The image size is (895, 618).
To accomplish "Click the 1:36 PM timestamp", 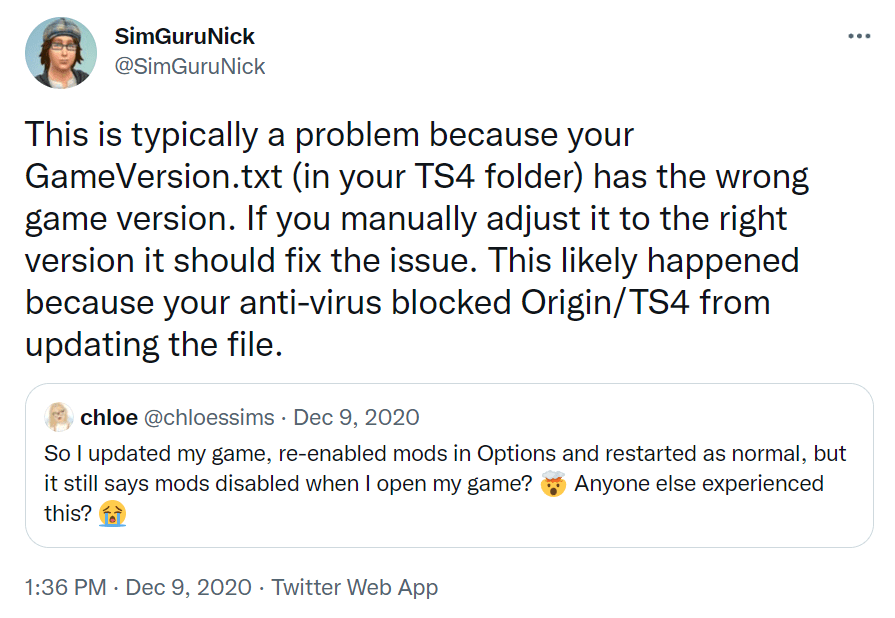I will tap(65, 587).
